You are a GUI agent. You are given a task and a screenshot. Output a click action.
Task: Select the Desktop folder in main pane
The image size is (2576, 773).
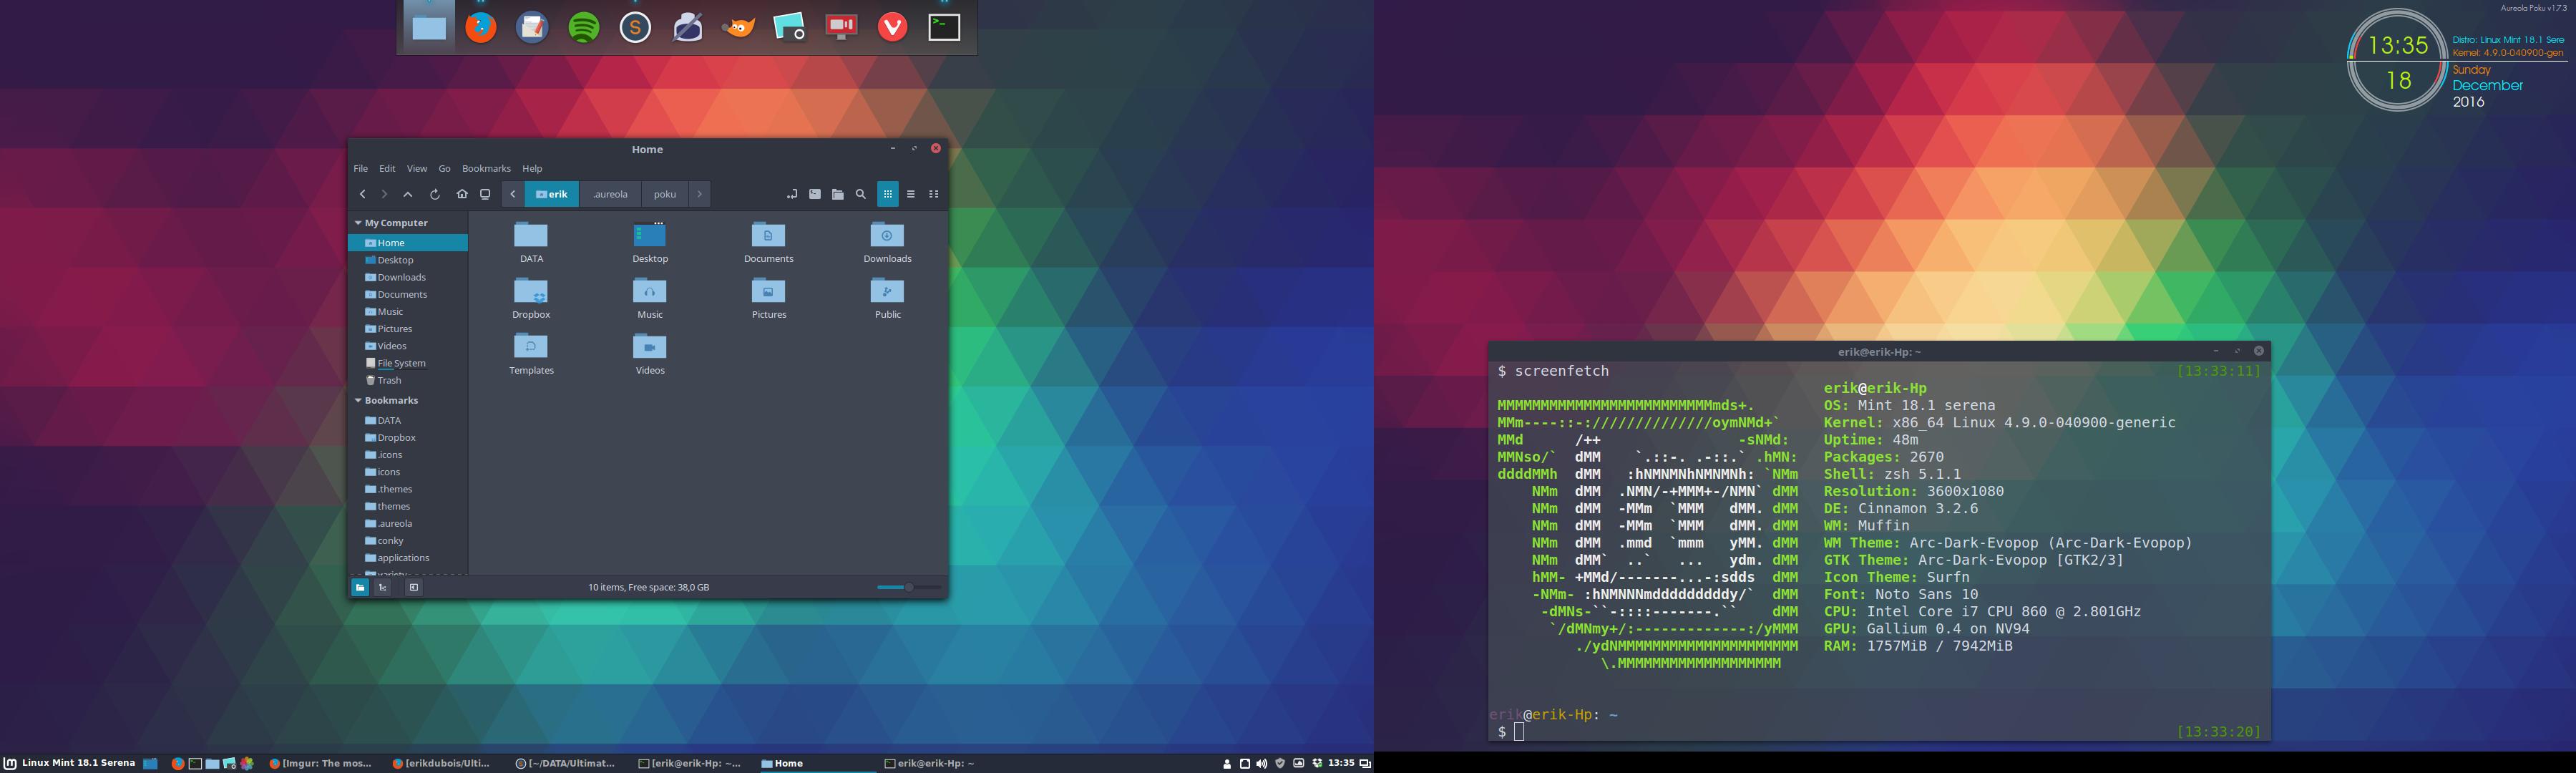pyautogui.click(x=650, y=242)
